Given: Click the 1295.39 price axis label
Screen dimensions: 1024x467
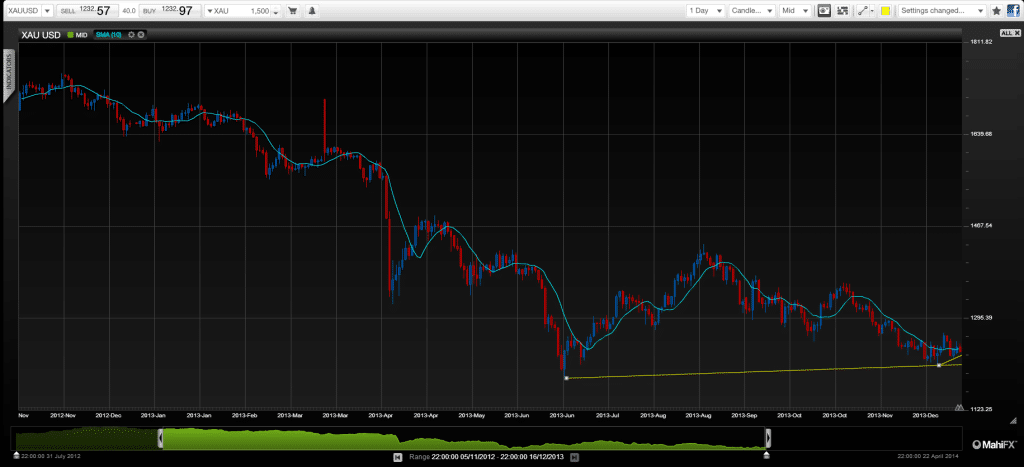Looking at the screenshot, I should click(x=980, y=317).
